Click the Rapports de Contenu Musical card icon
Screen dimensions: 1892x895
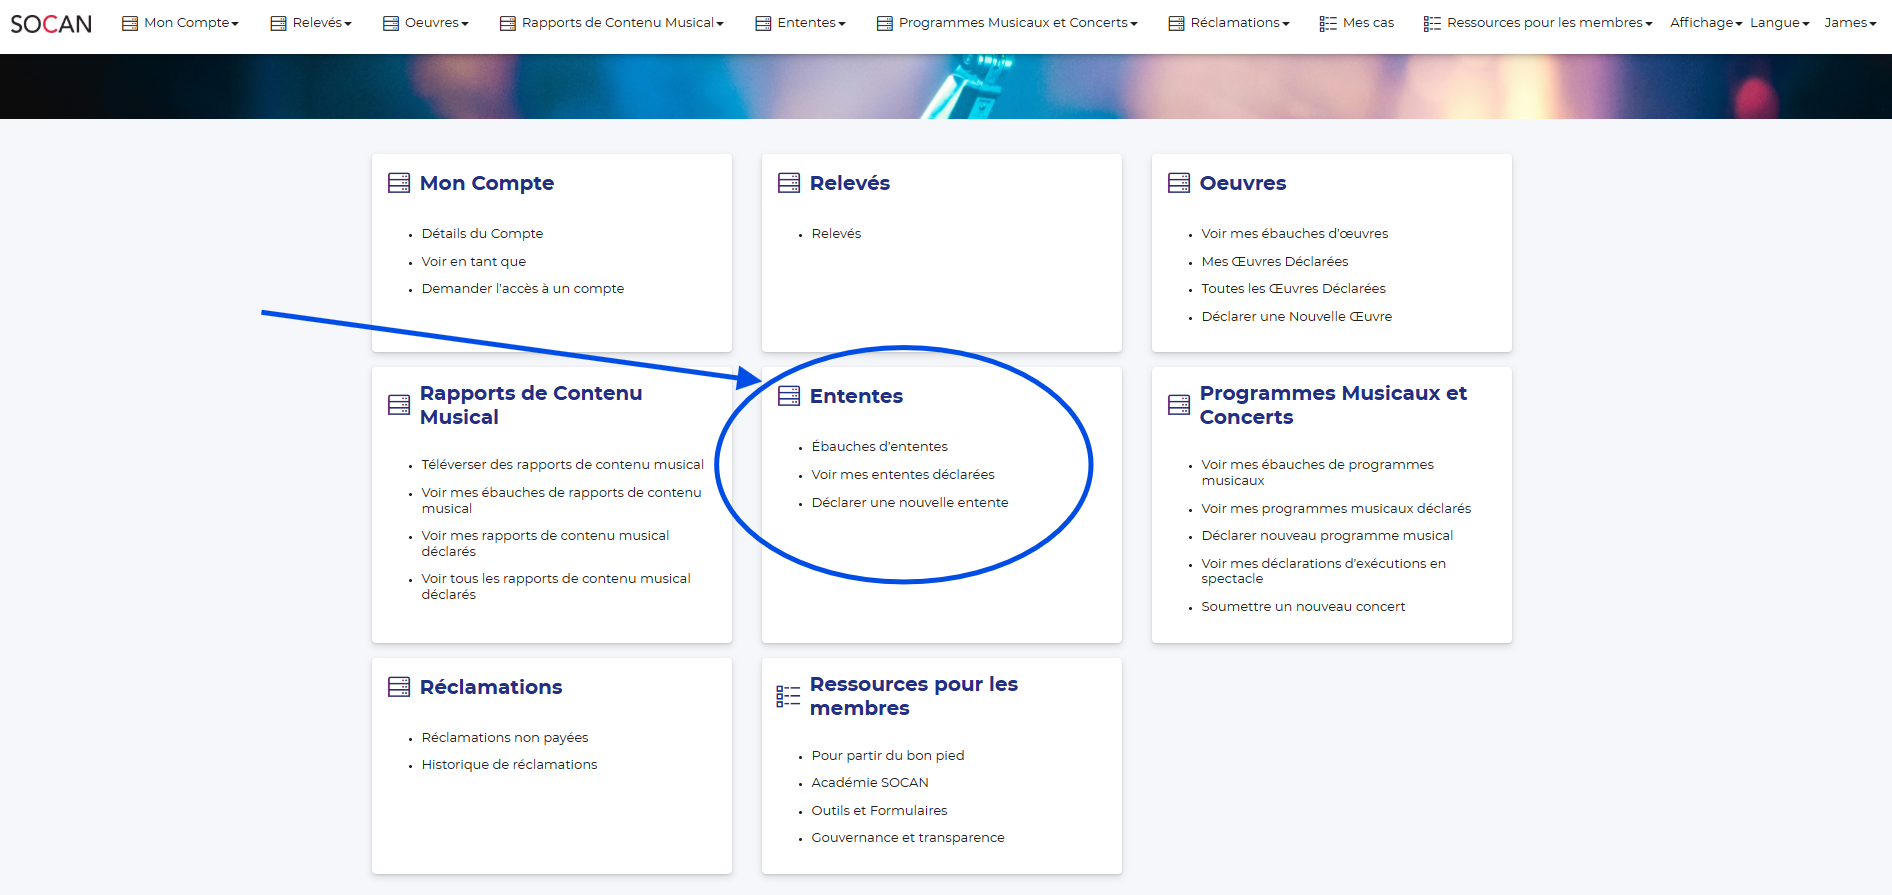pos(399,405)
